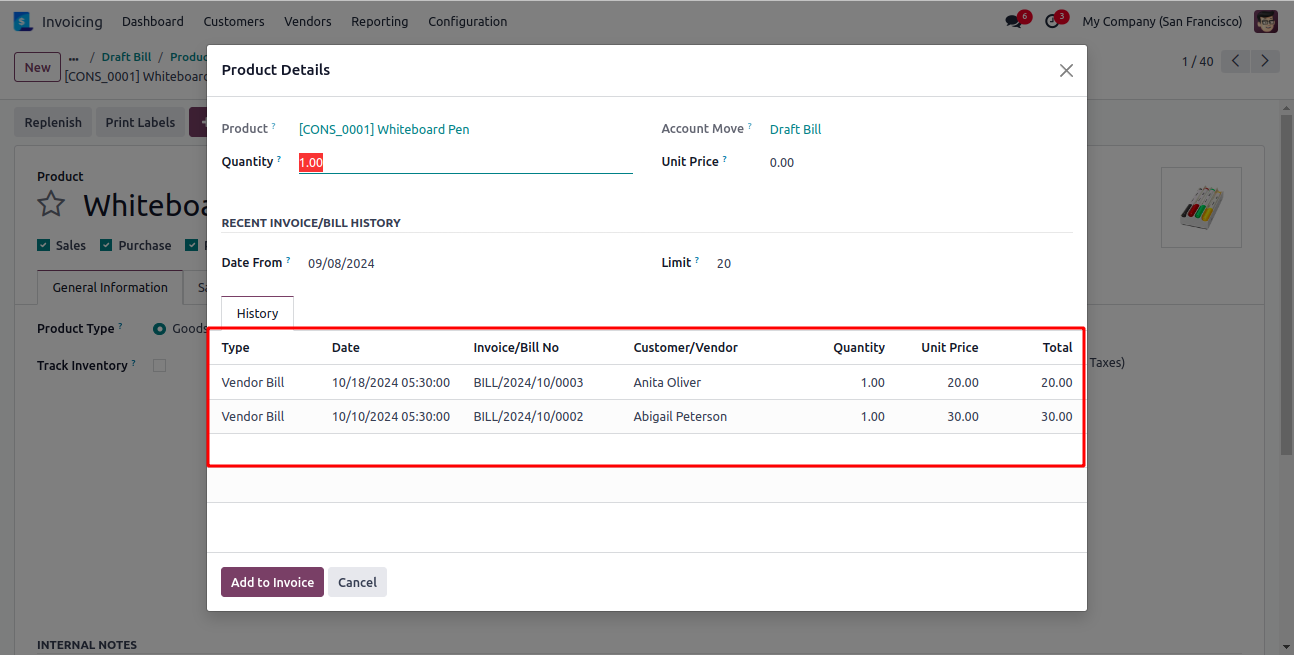Click the Whiteboard Pen product image
1294x655 pixels.
(x=1200, y=208)
